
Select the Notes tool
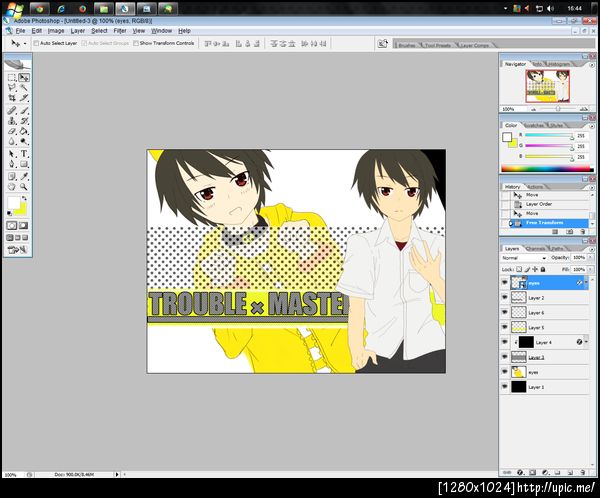point(12,176)
